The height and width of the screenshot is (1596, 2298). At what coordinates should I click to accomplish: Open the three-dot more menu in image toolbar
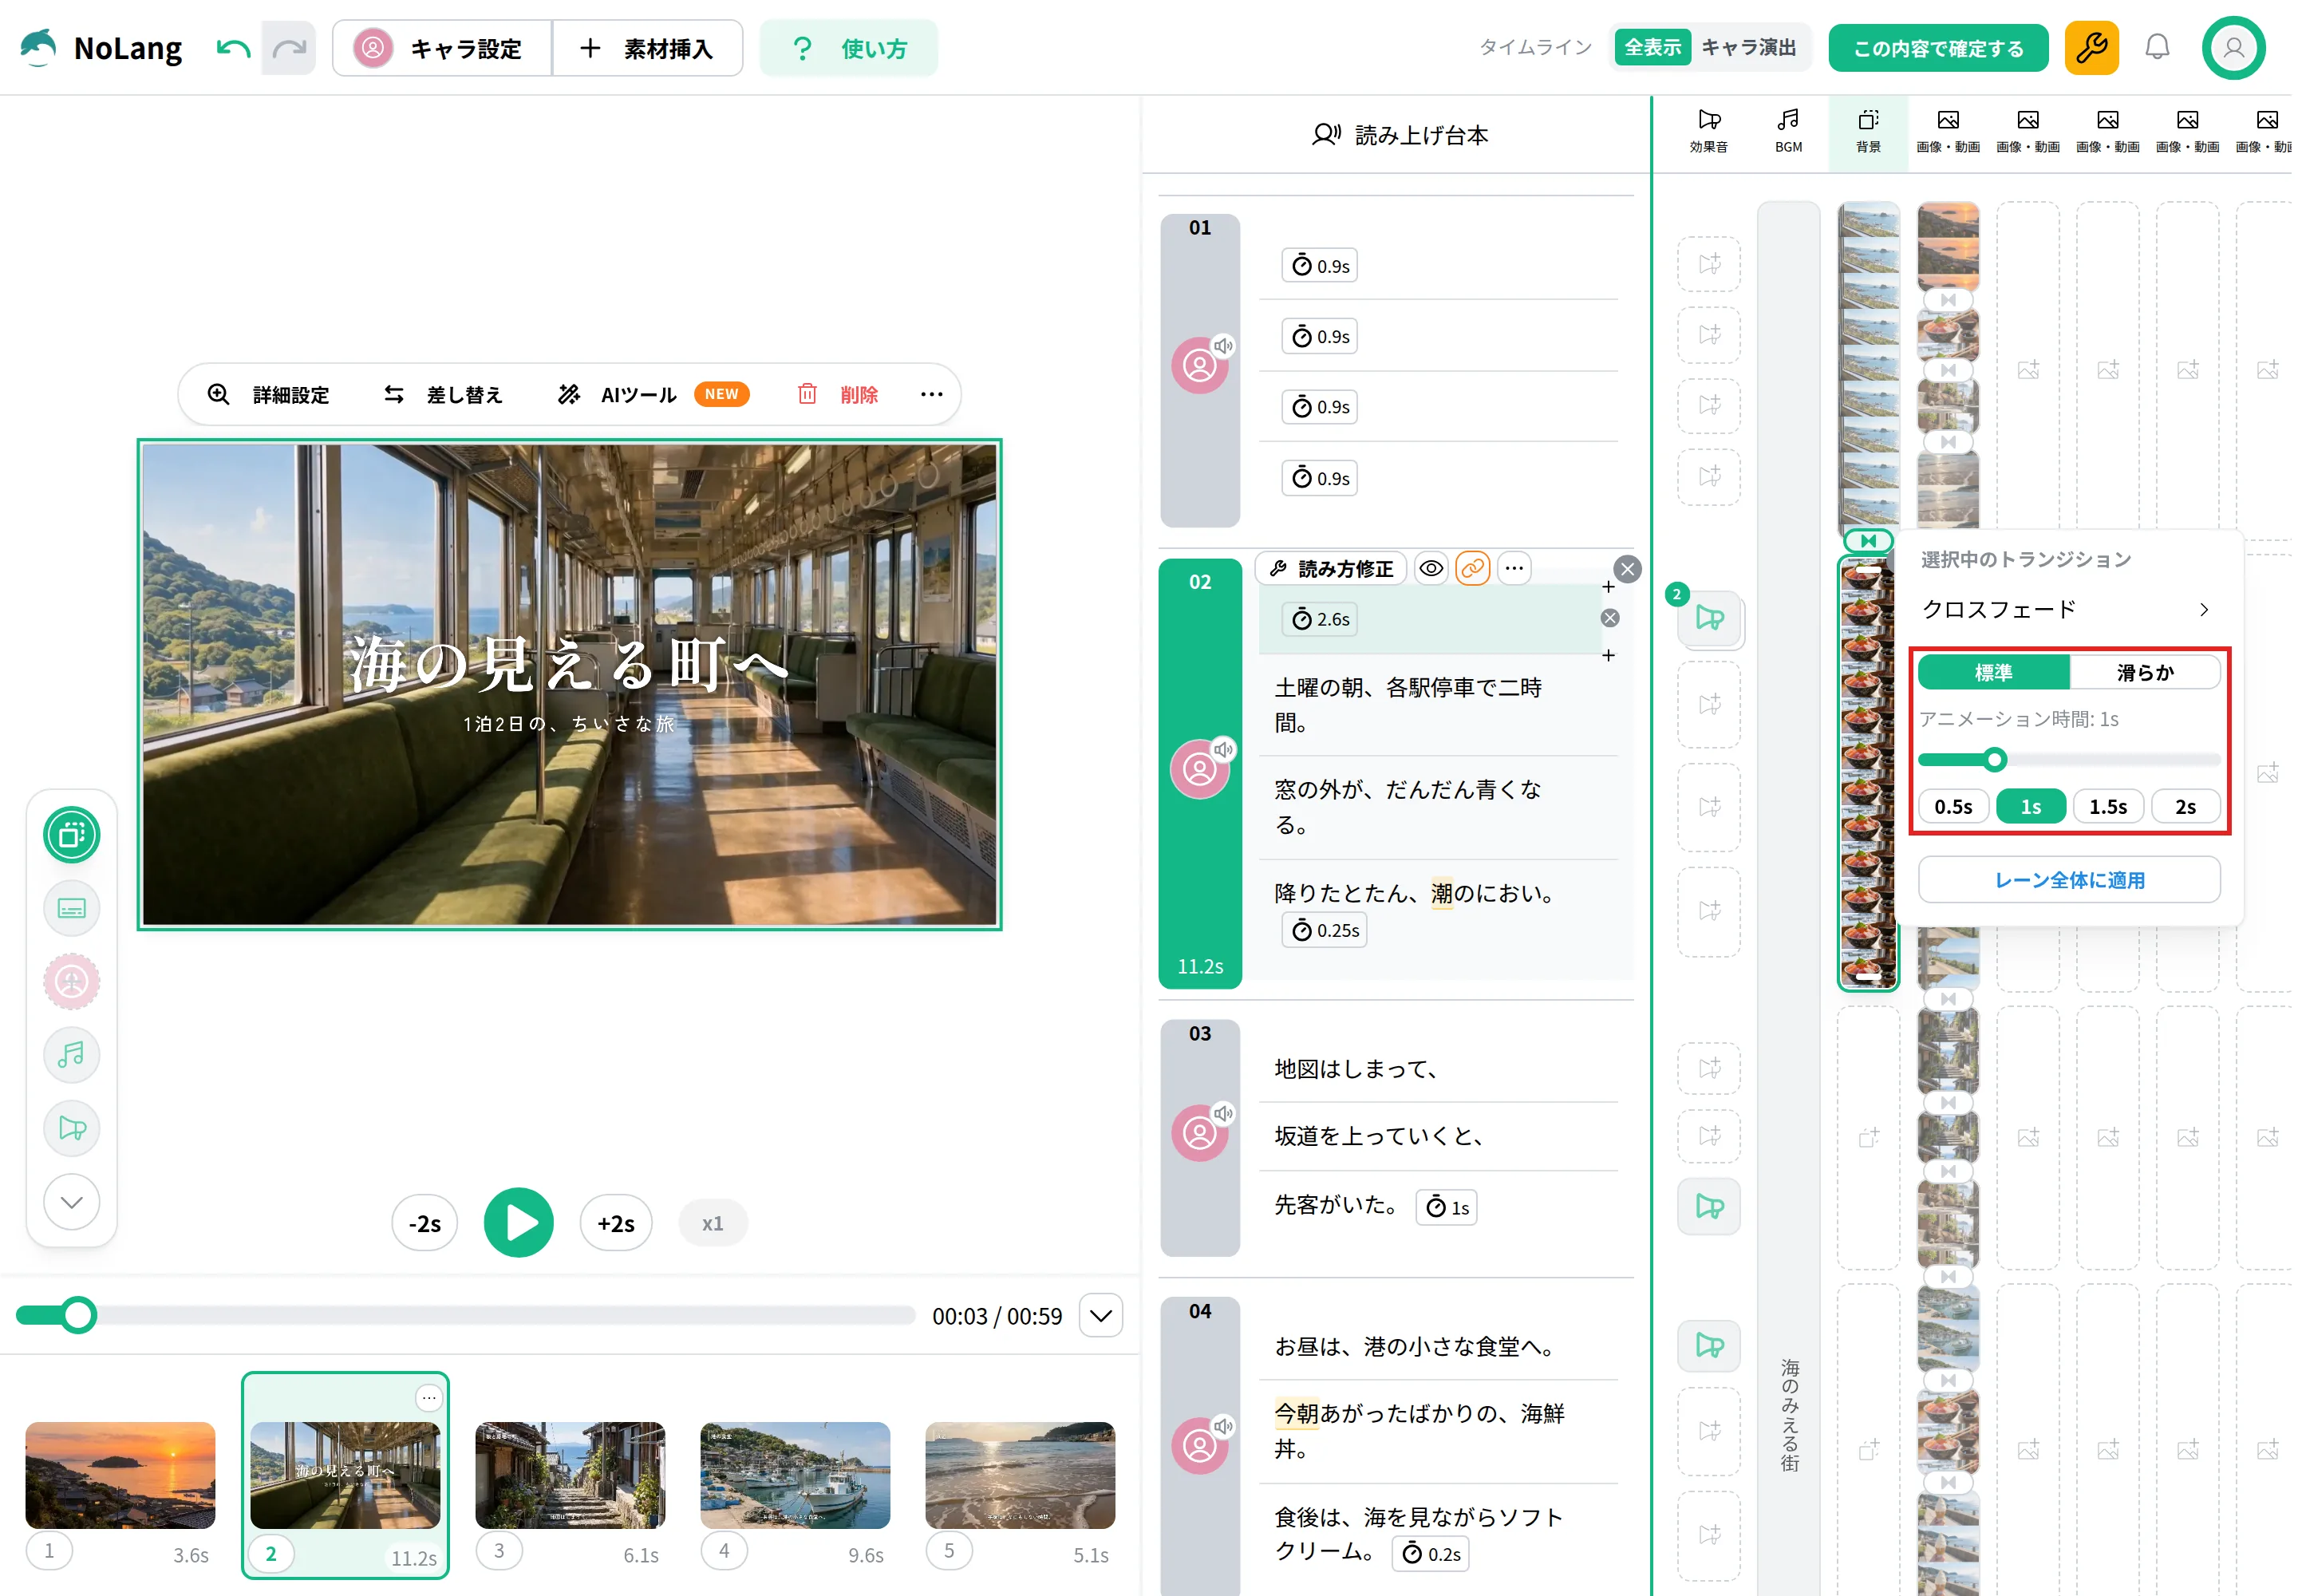[931, 394]
